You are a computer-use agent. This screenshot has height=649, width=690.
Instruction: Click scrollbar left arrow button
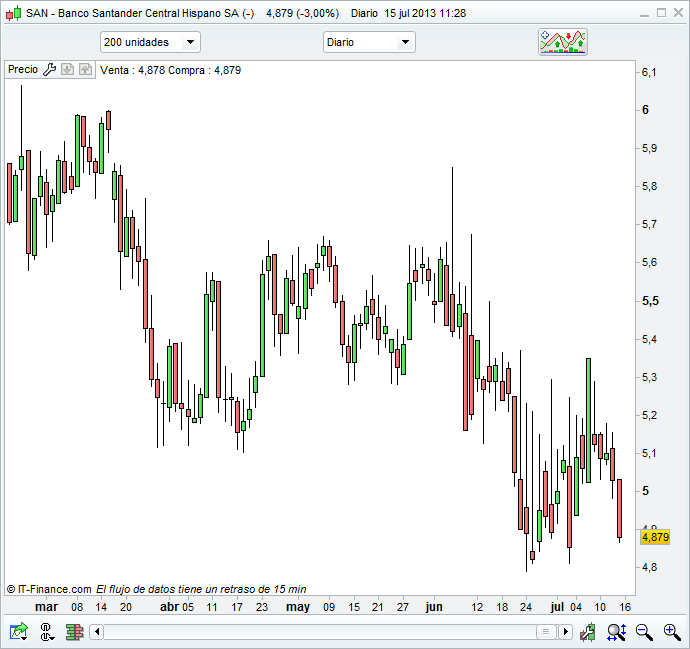[x=97, y=632]
